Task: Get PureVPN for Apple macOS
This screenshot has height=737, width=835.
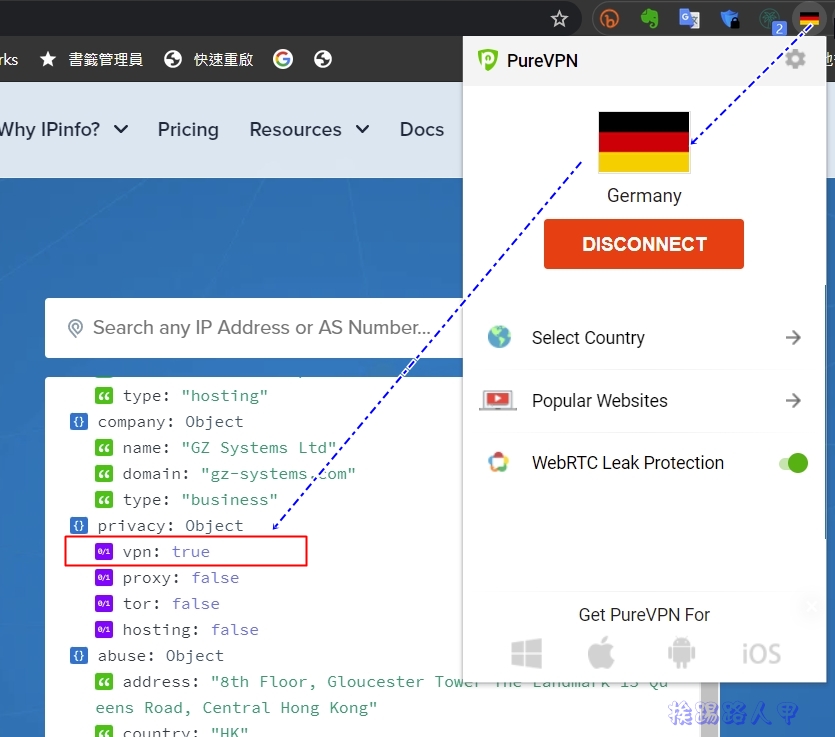Action: point(601,652)
